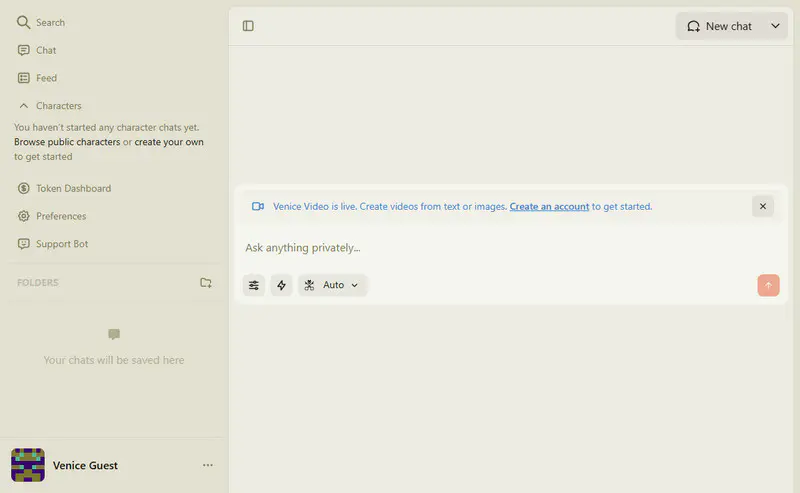
Task: Open chat settings sliders icon
Action: [254, 285]
